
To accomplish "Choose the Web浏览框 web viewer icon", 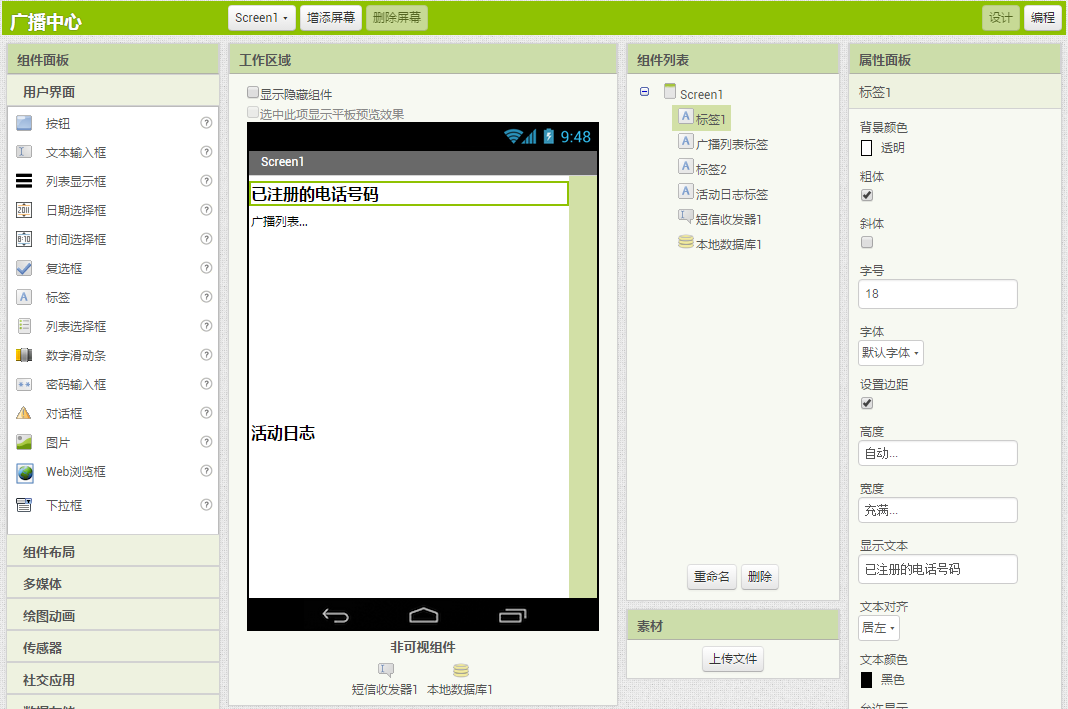I will pyautogui.click(x=25, y=472).
